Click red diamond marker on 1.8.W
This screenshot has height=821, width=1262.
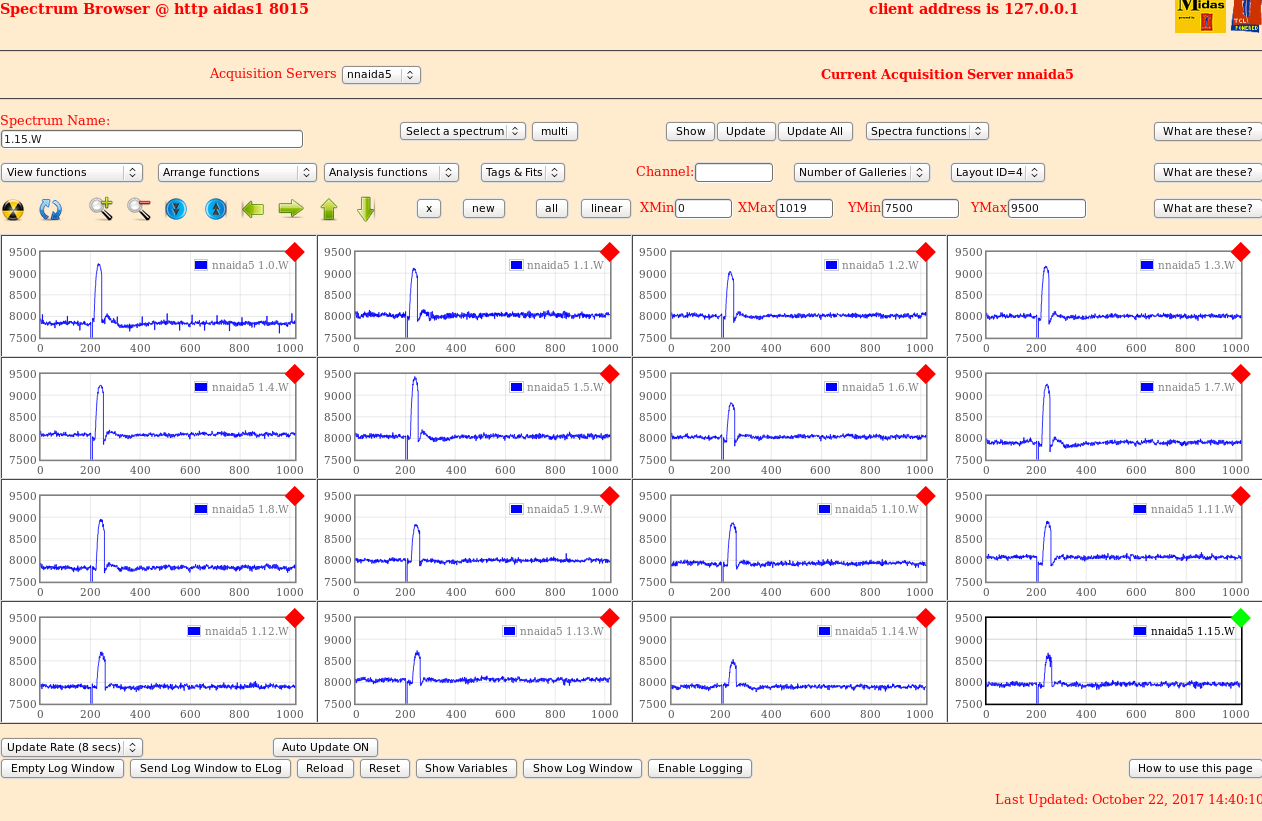click(x=294, y=496)
